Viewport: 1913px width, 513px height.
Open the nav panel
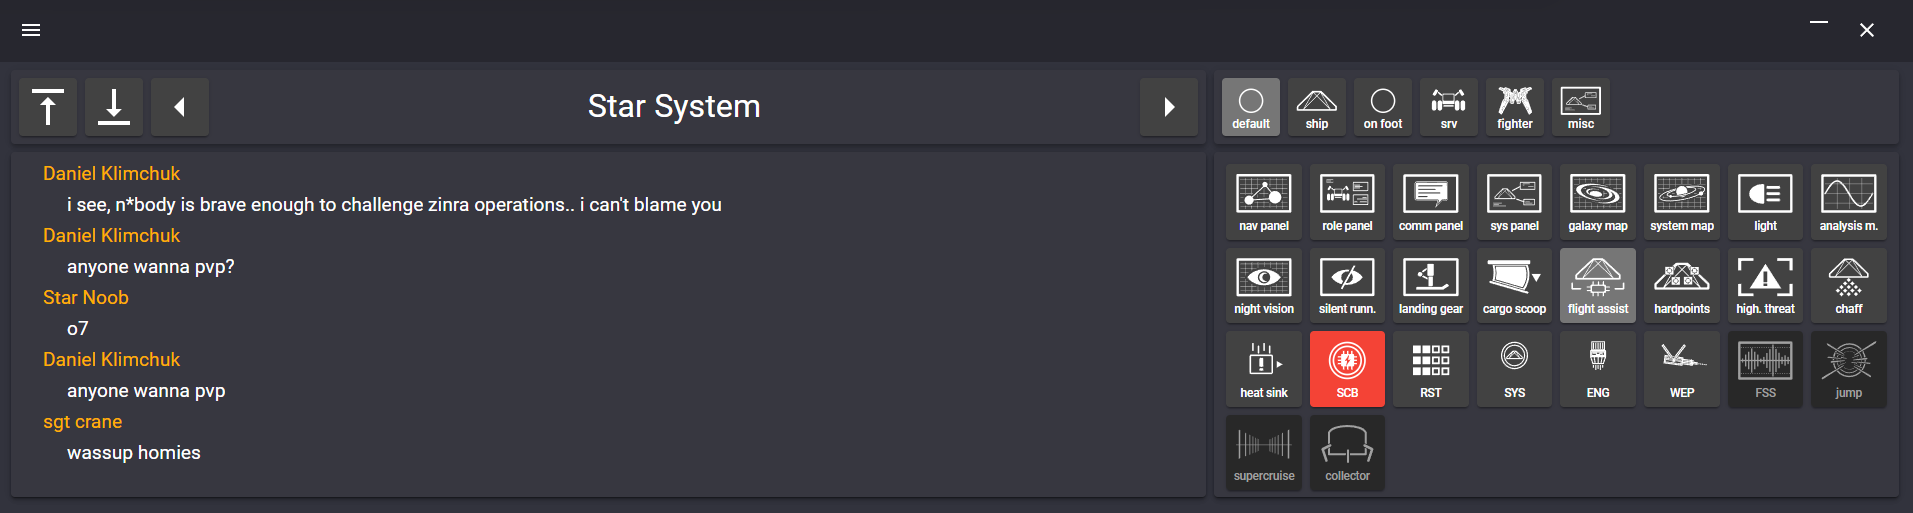tap(1263, 202)
